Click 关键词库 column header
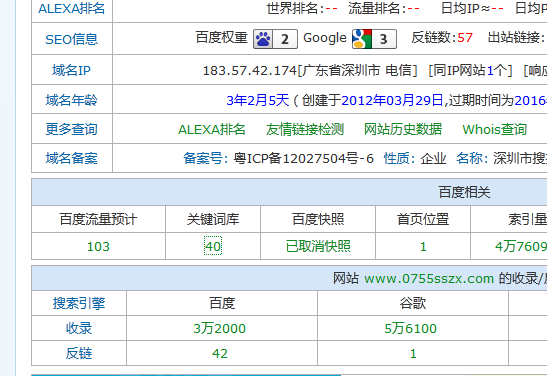The width and height of the screenshot is (547, 376). point(213,219)
